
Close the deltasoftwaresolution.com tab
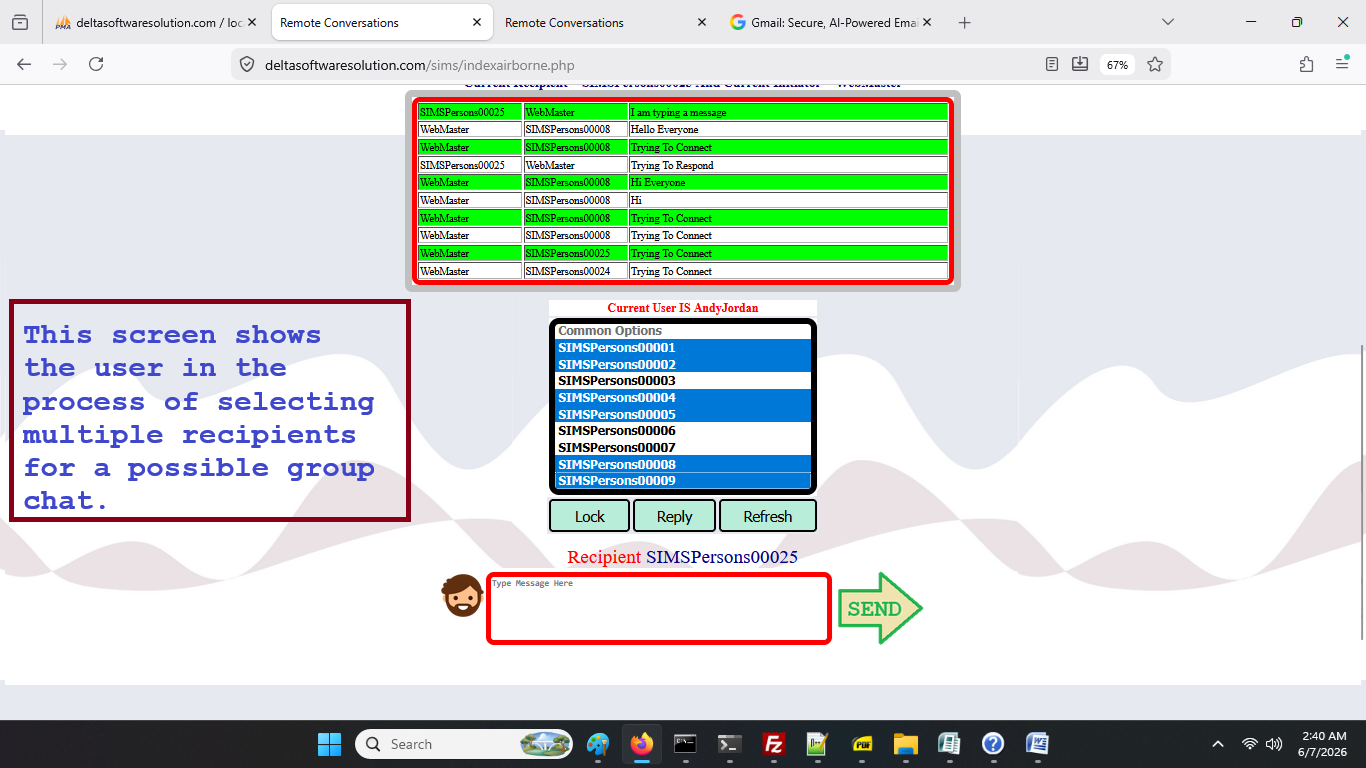pos(251,22)
